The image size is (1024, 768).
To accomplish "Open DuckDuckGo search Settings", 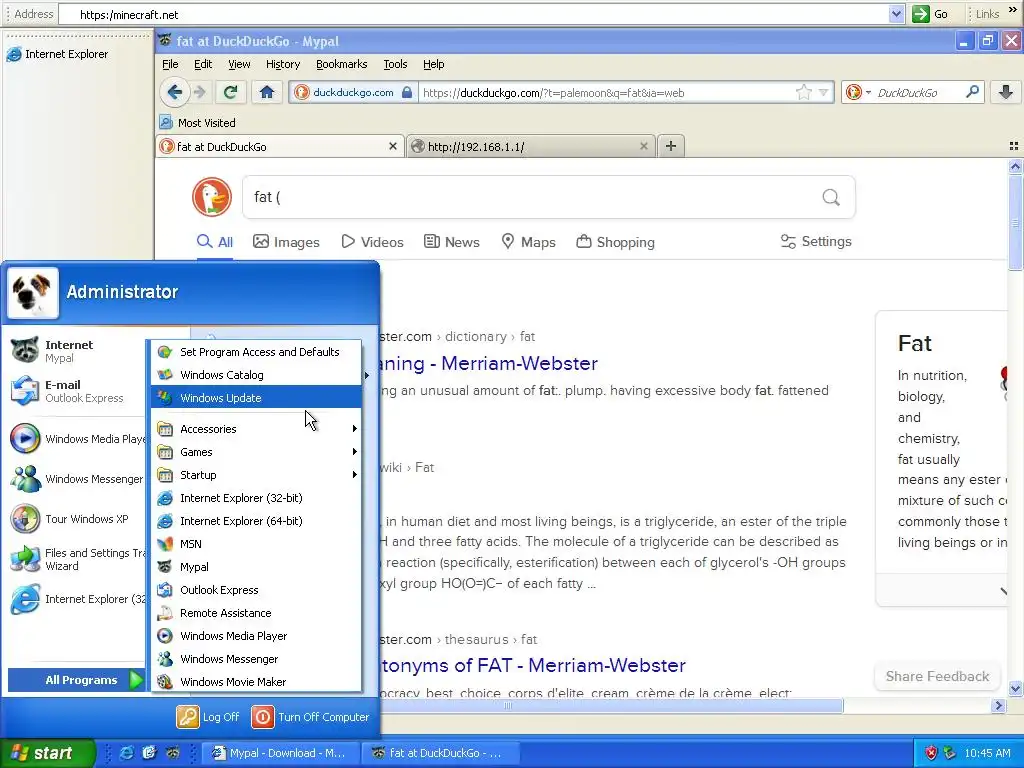I will click(x=816, y=242).
